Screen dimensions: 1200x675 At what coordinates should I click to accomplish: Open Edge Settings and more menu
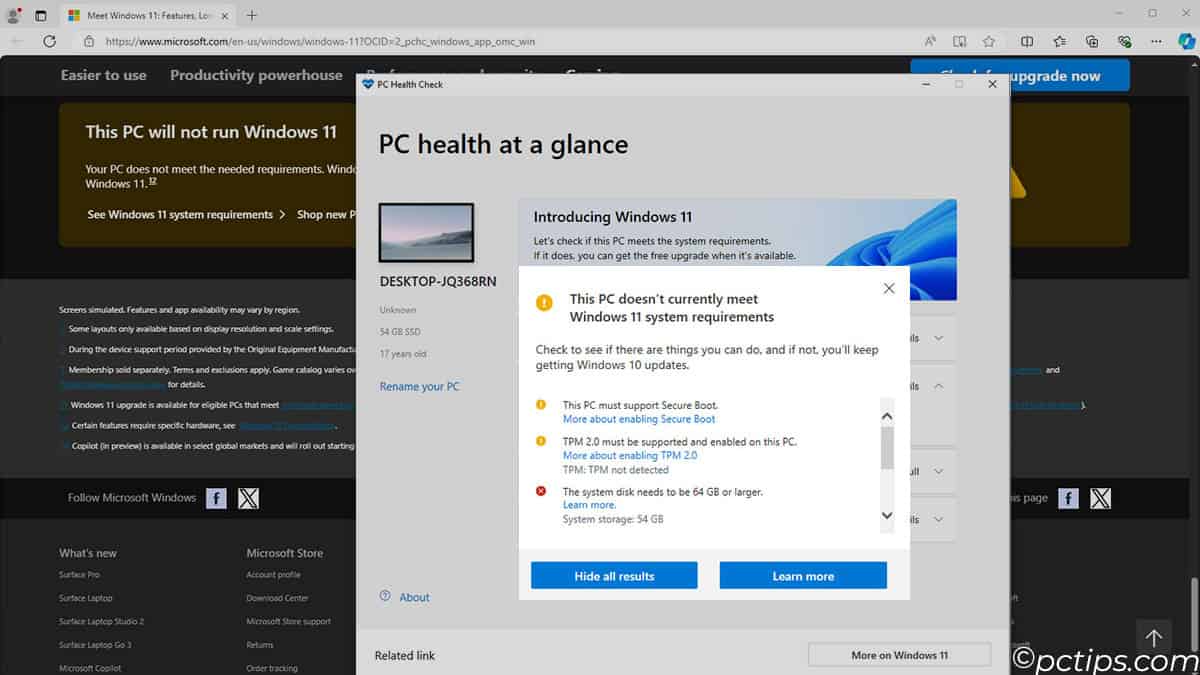1158,41
